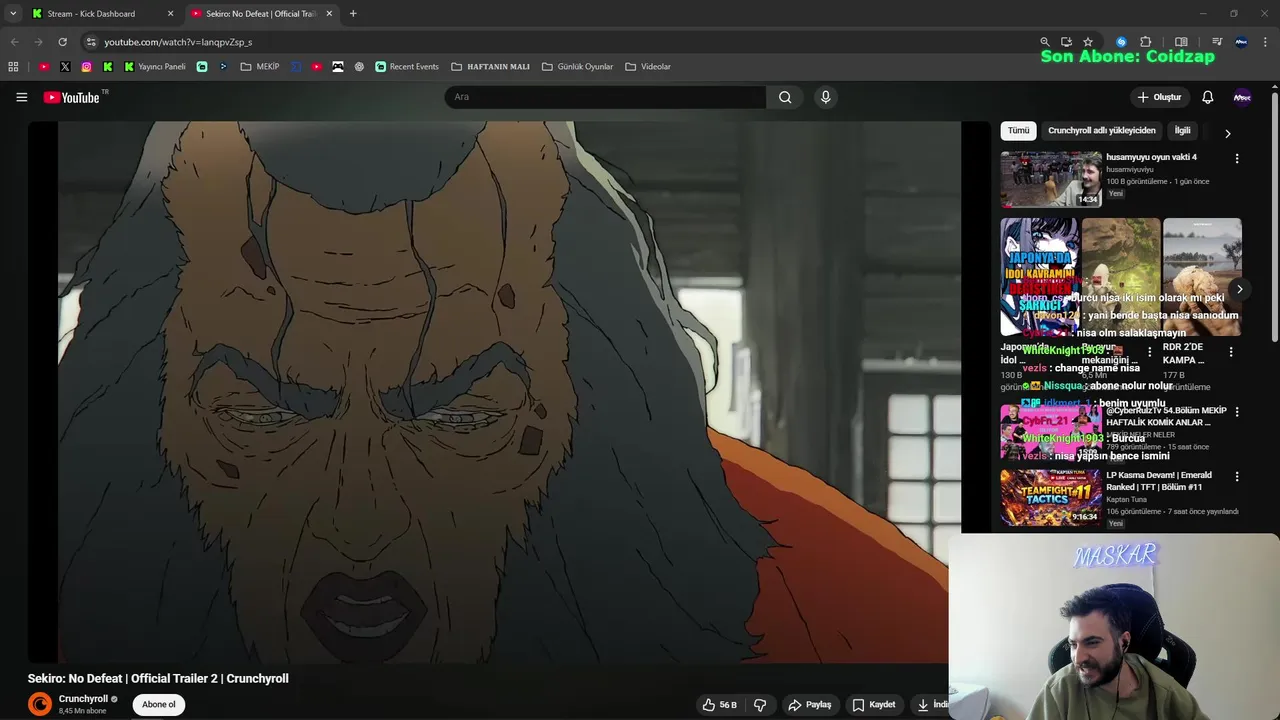This screenshot has width=1280, height=720.
Task: Open the Apps grid in the bookmarks bar
Action: point(13,67)
